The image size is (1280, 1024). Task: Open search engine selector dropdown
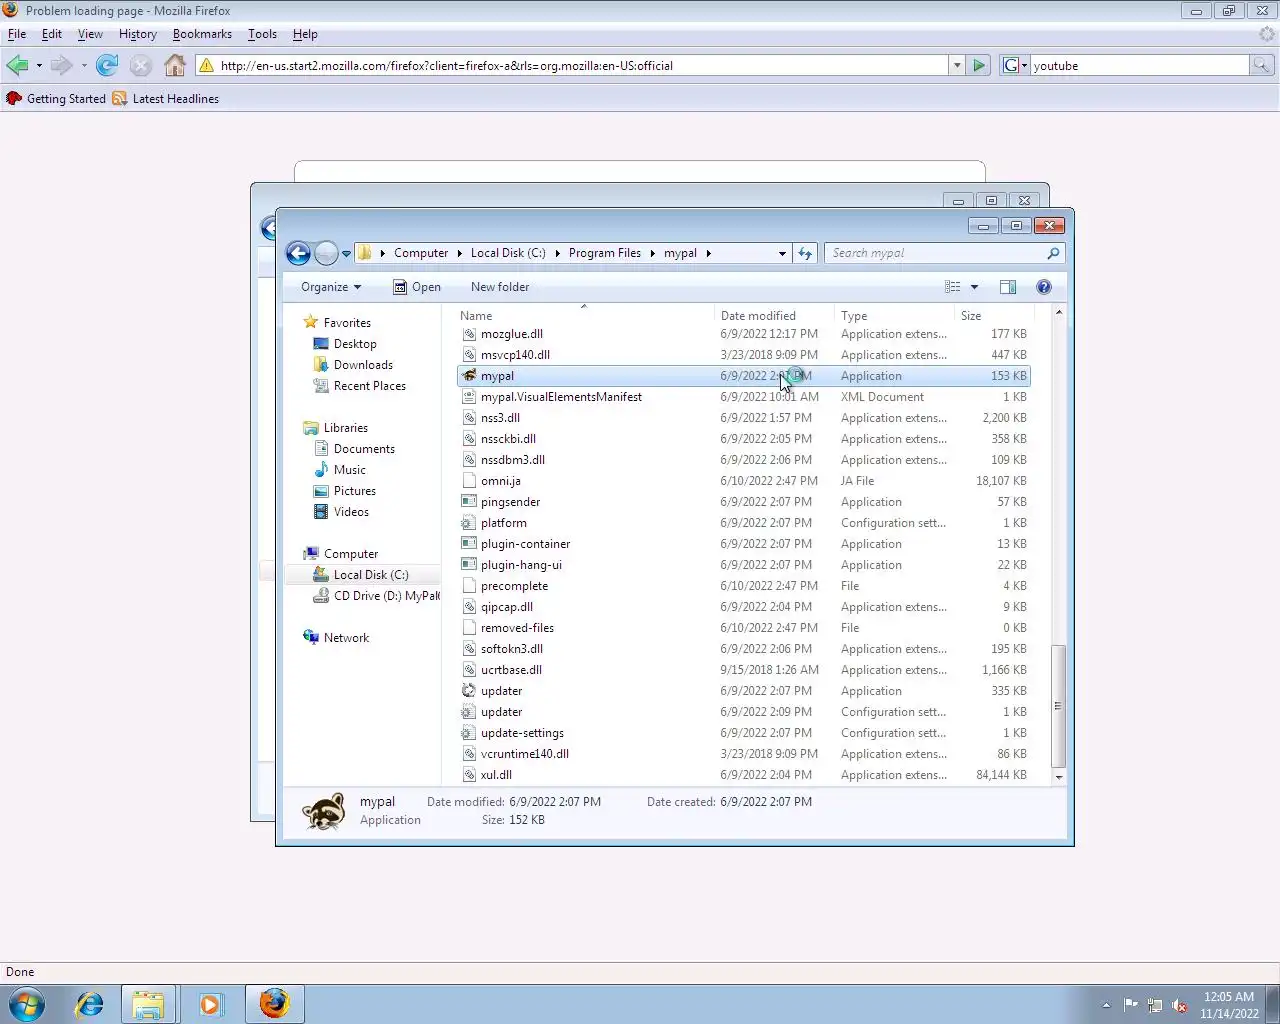(1014, 66)
